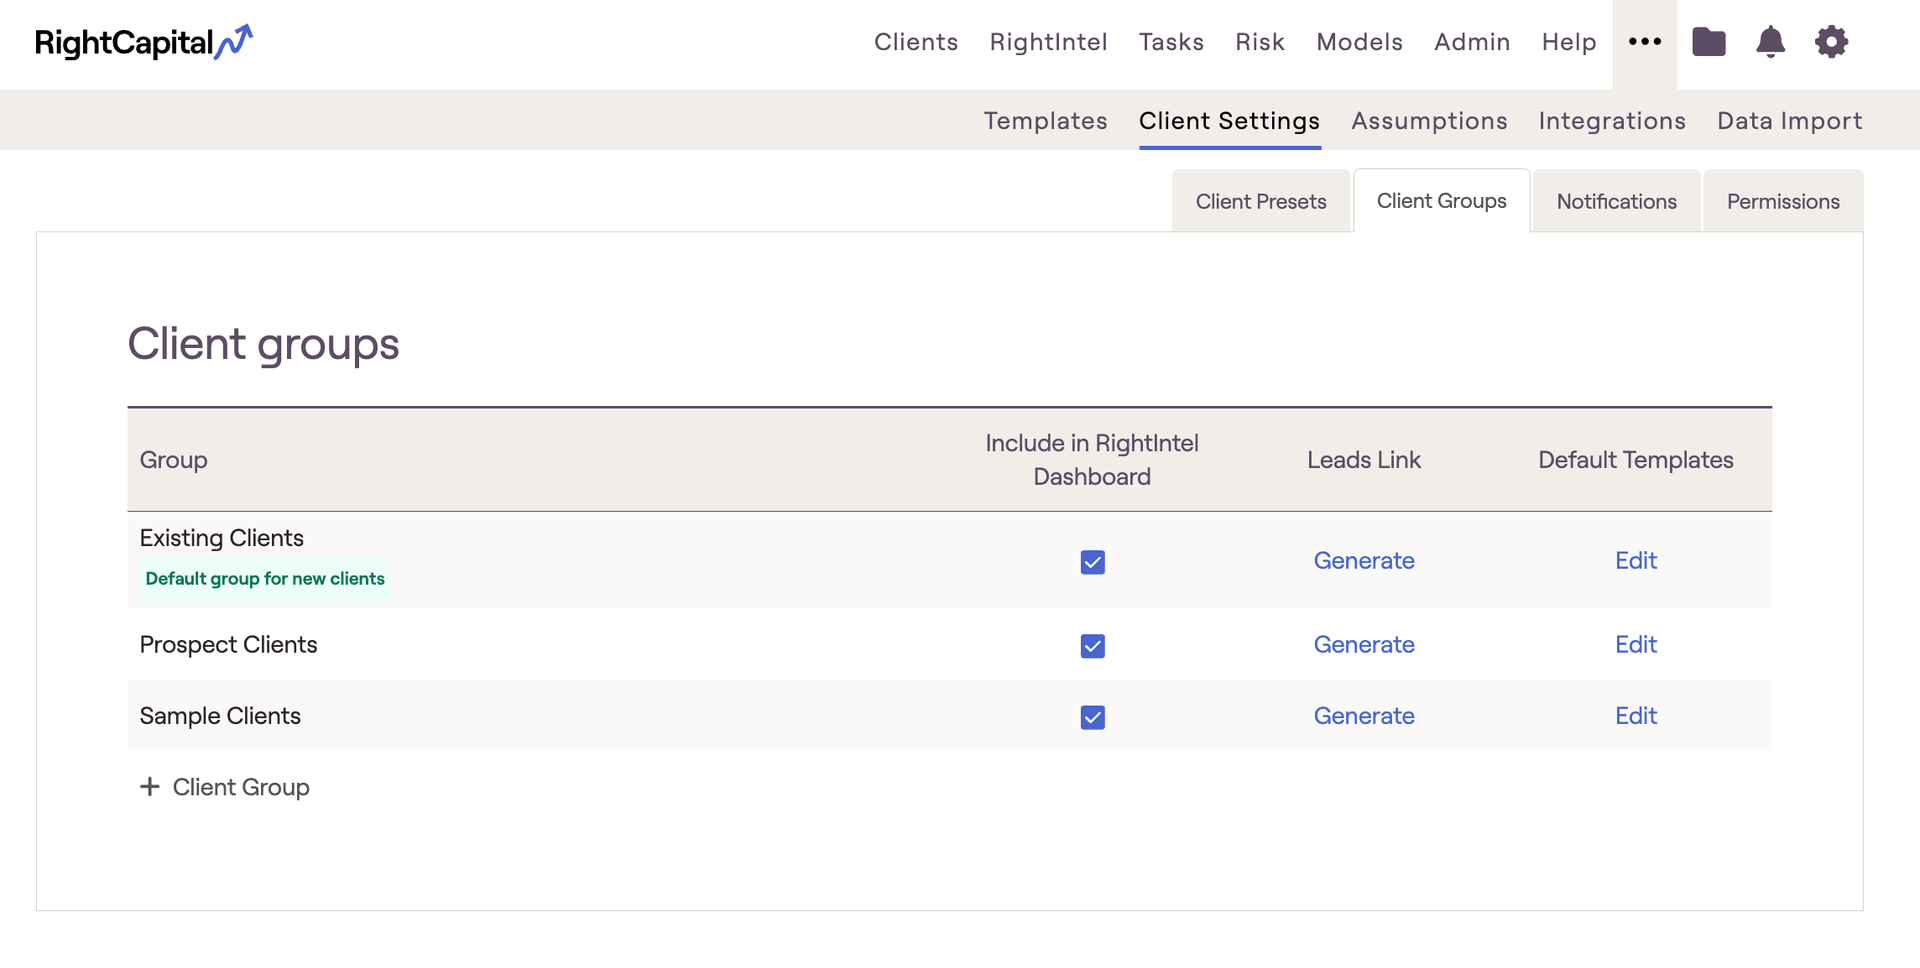Image resolution: width=1920 pixels, height=968 pixels.
Task: Generate leads link for Sample Clients
Action: (1363, 716)
